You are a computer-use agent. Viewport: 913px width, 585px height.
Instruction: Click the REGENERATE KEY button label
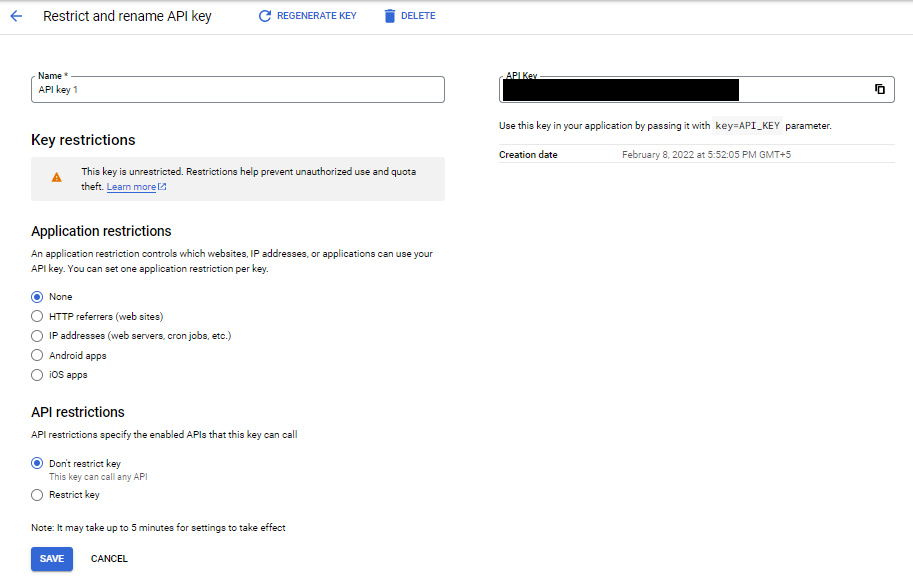tap(317, 16)
